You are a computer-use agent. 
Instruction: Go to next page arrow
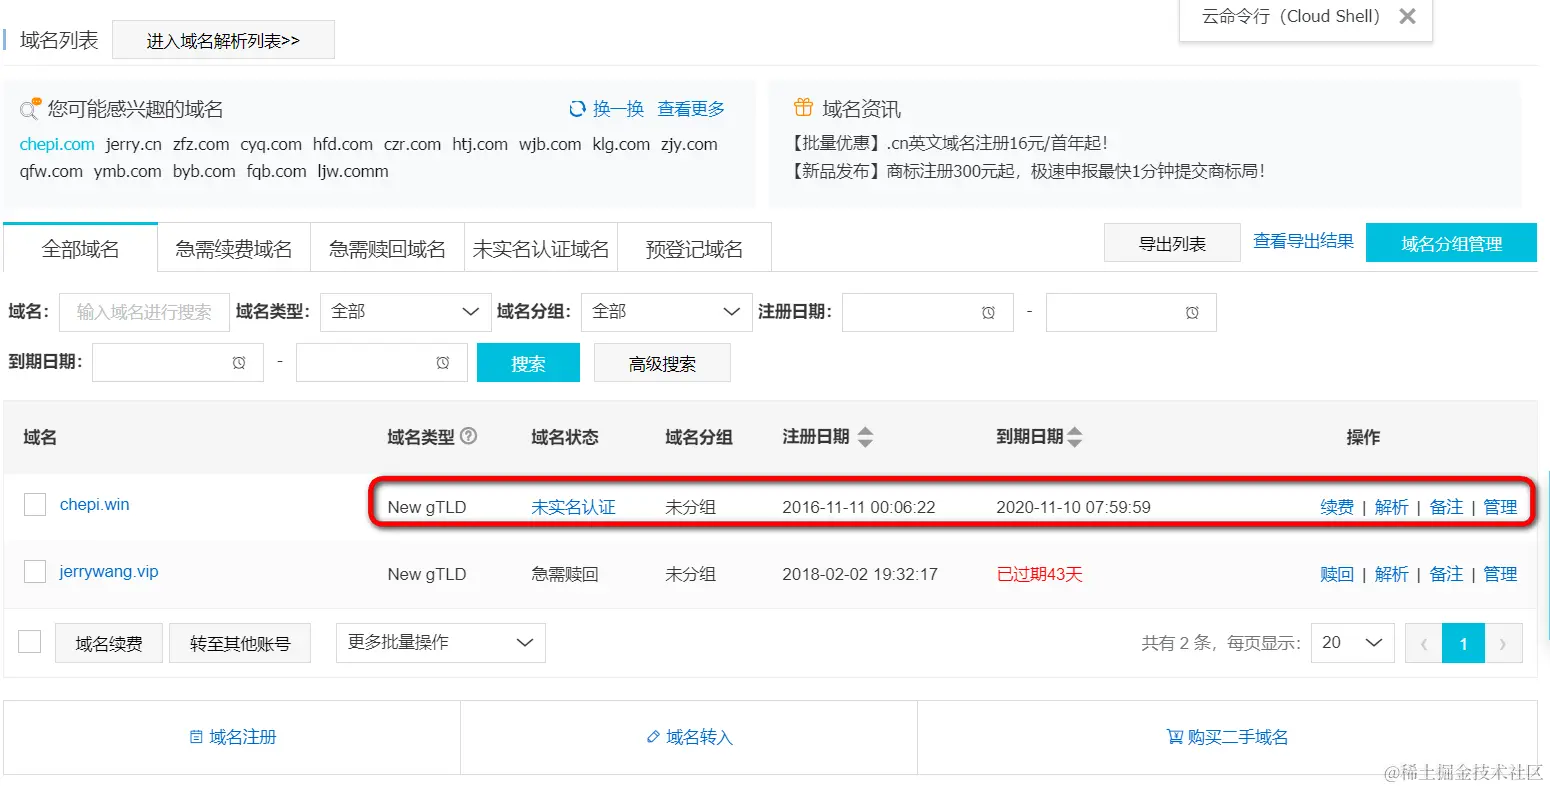[1503, 643]
